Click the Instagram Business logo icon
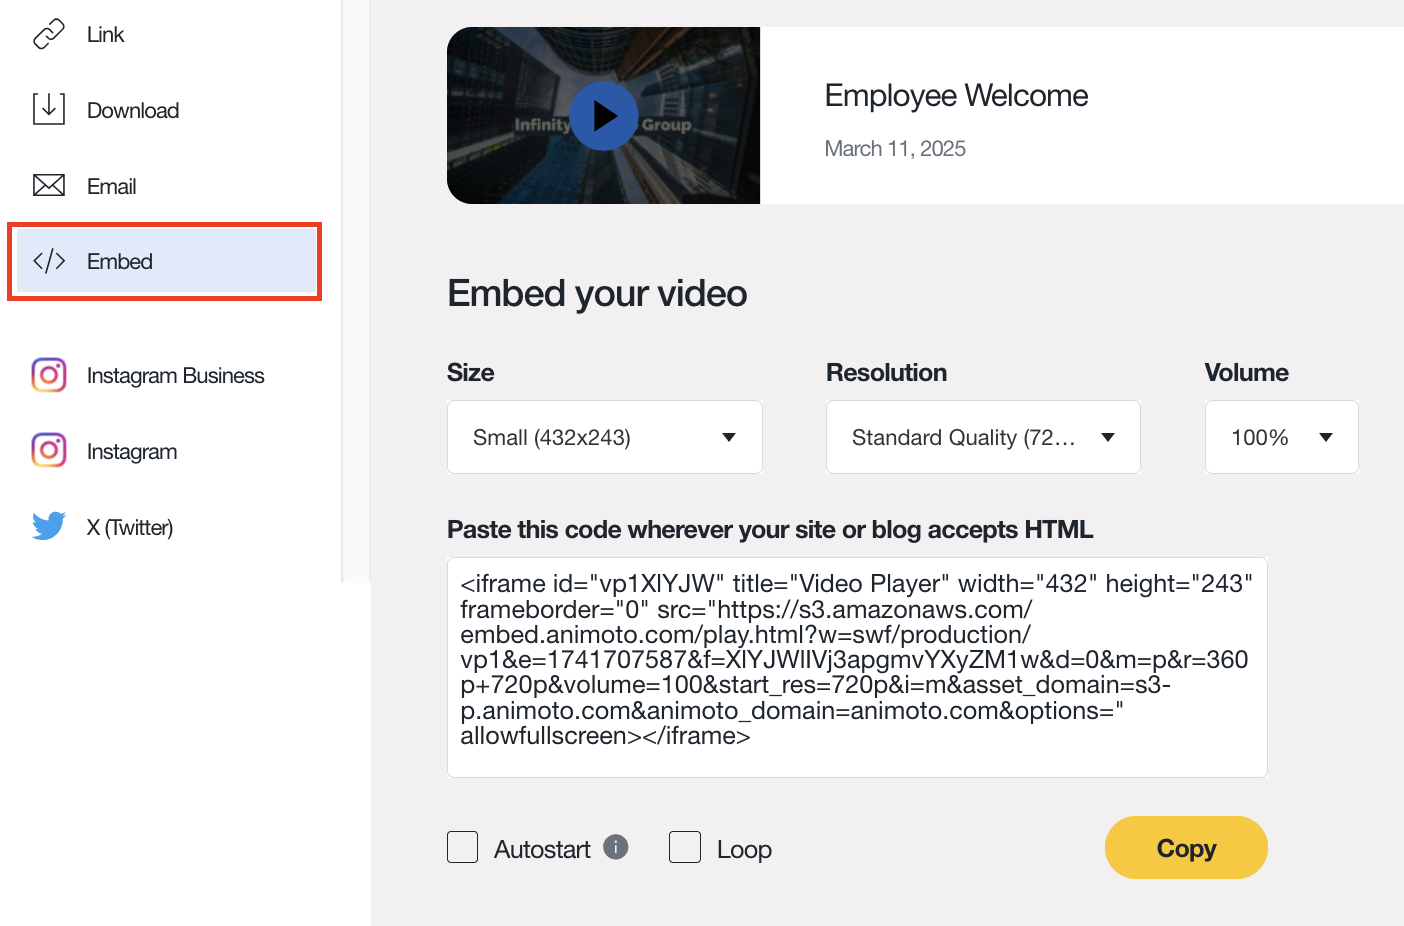 click(x=49, y=375)
